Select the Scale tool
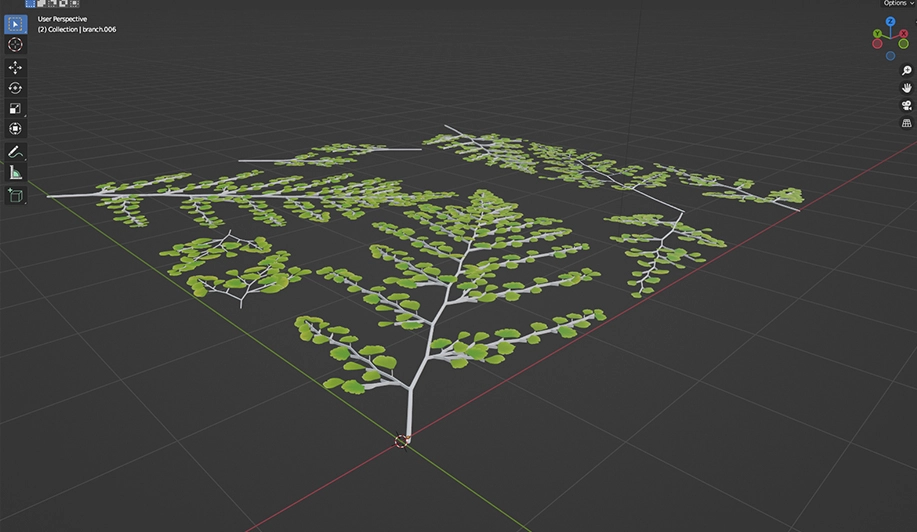This screenshot has height=532, width=917. coord(16,109)
